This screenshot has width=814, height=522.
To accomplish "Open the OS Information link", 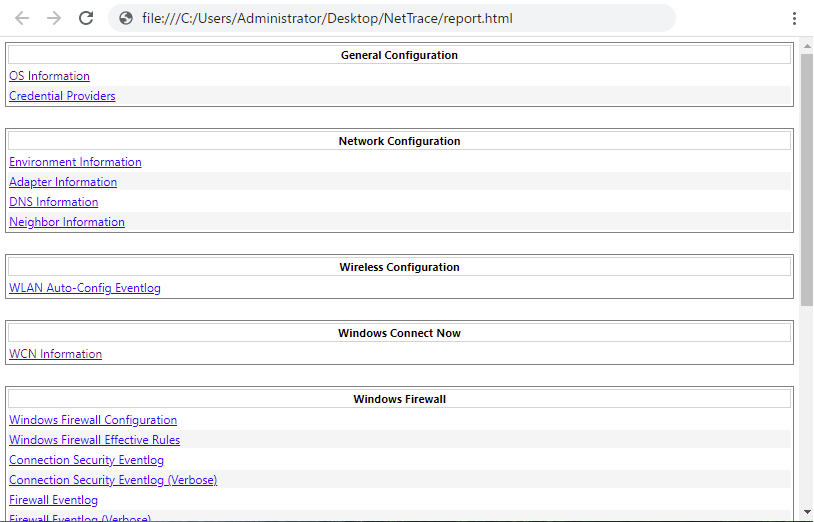I will [49, 76].
